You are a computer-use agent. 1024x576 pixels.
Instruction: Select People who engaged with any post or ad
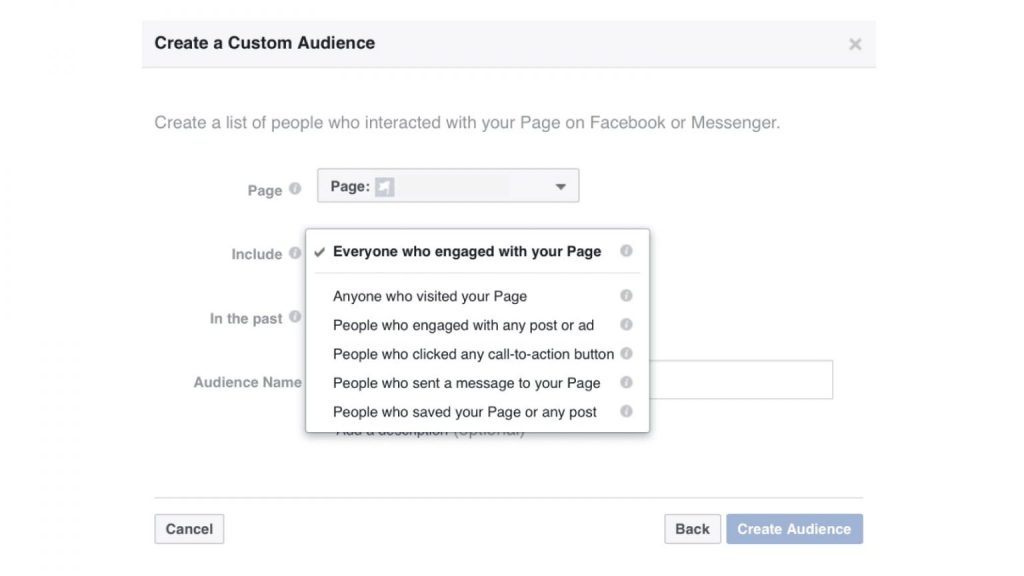tap(463, 325)
